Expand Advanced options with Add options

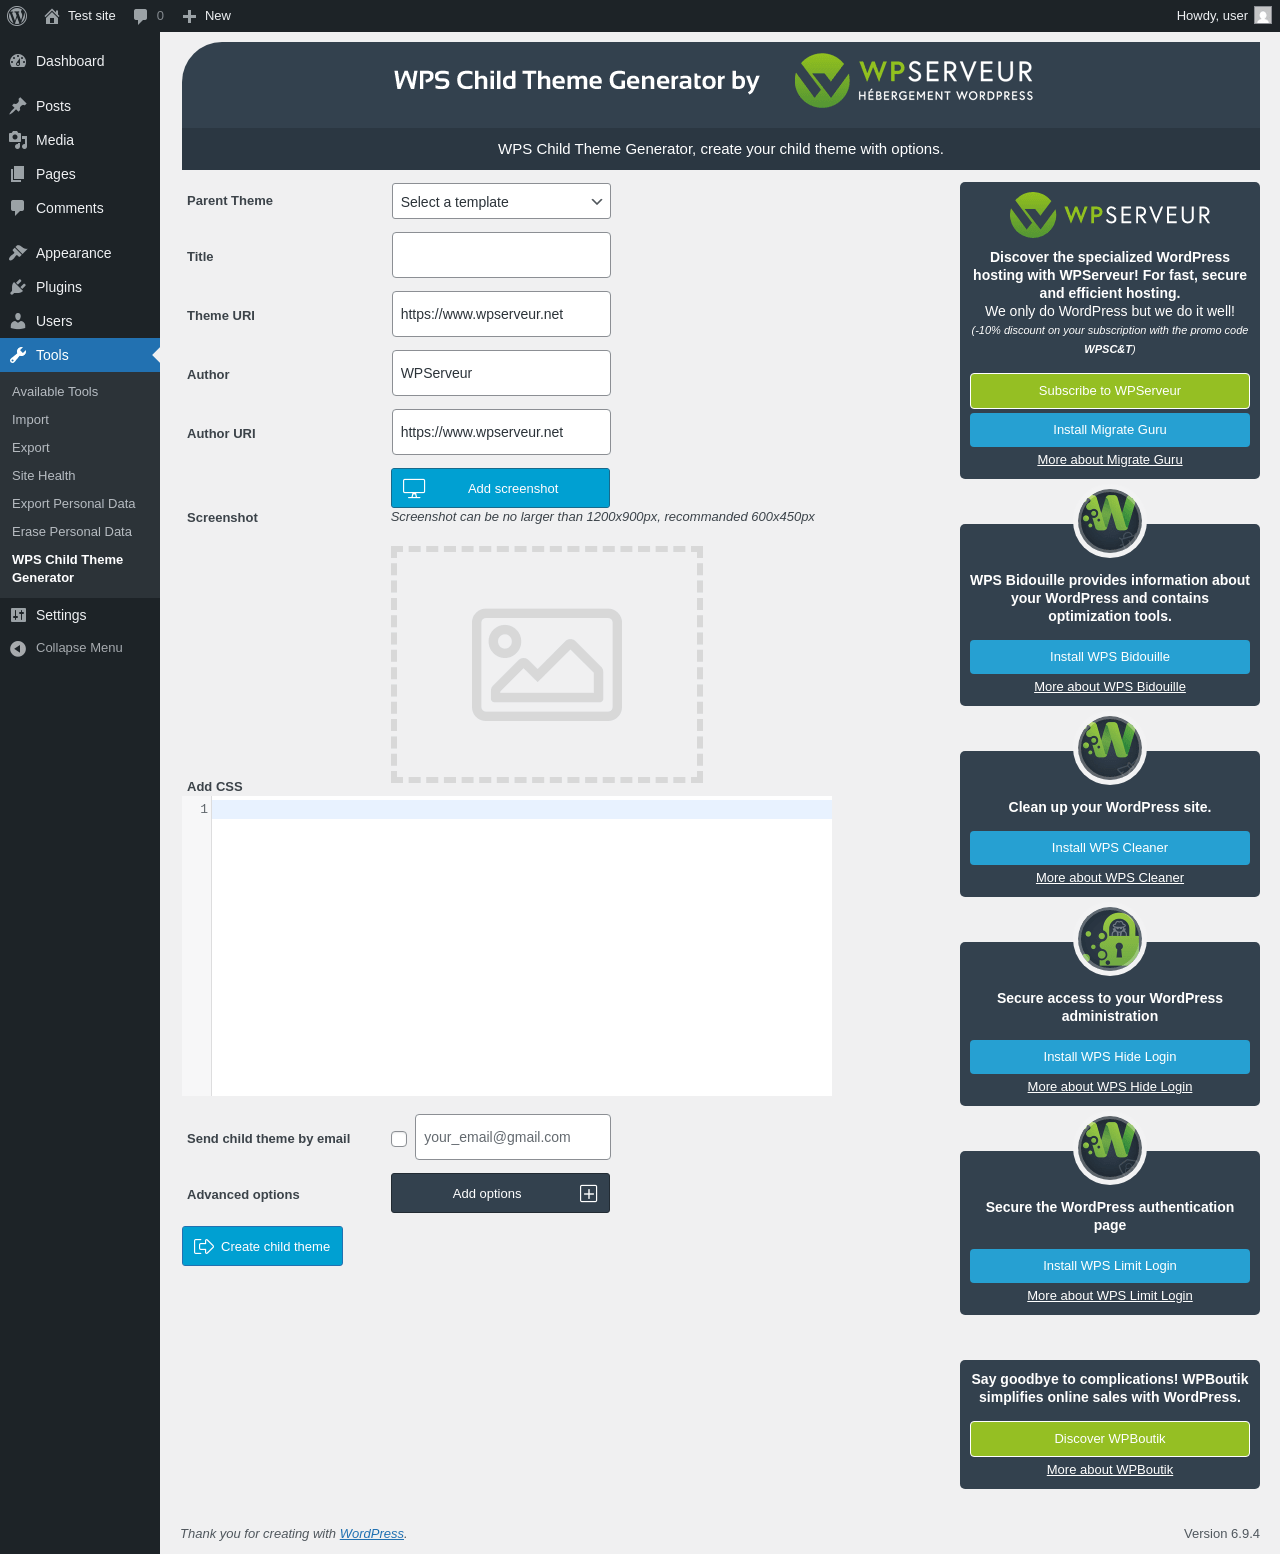(500, 1193)
